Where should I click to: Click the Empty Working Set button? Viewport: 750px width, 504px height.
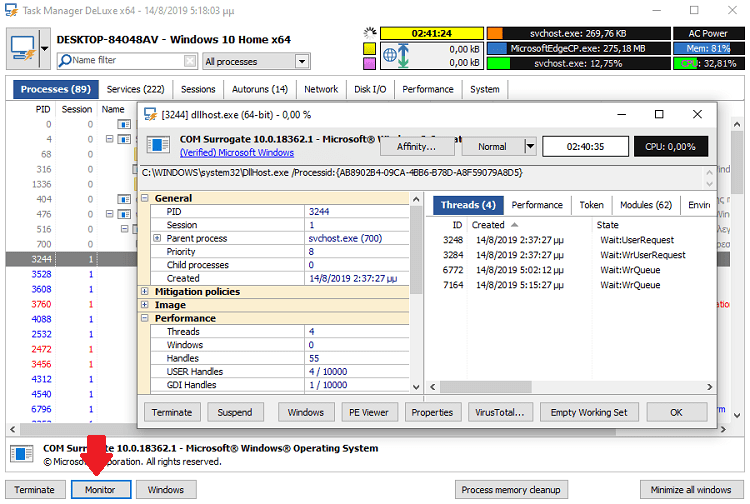(x=589, y=412)
